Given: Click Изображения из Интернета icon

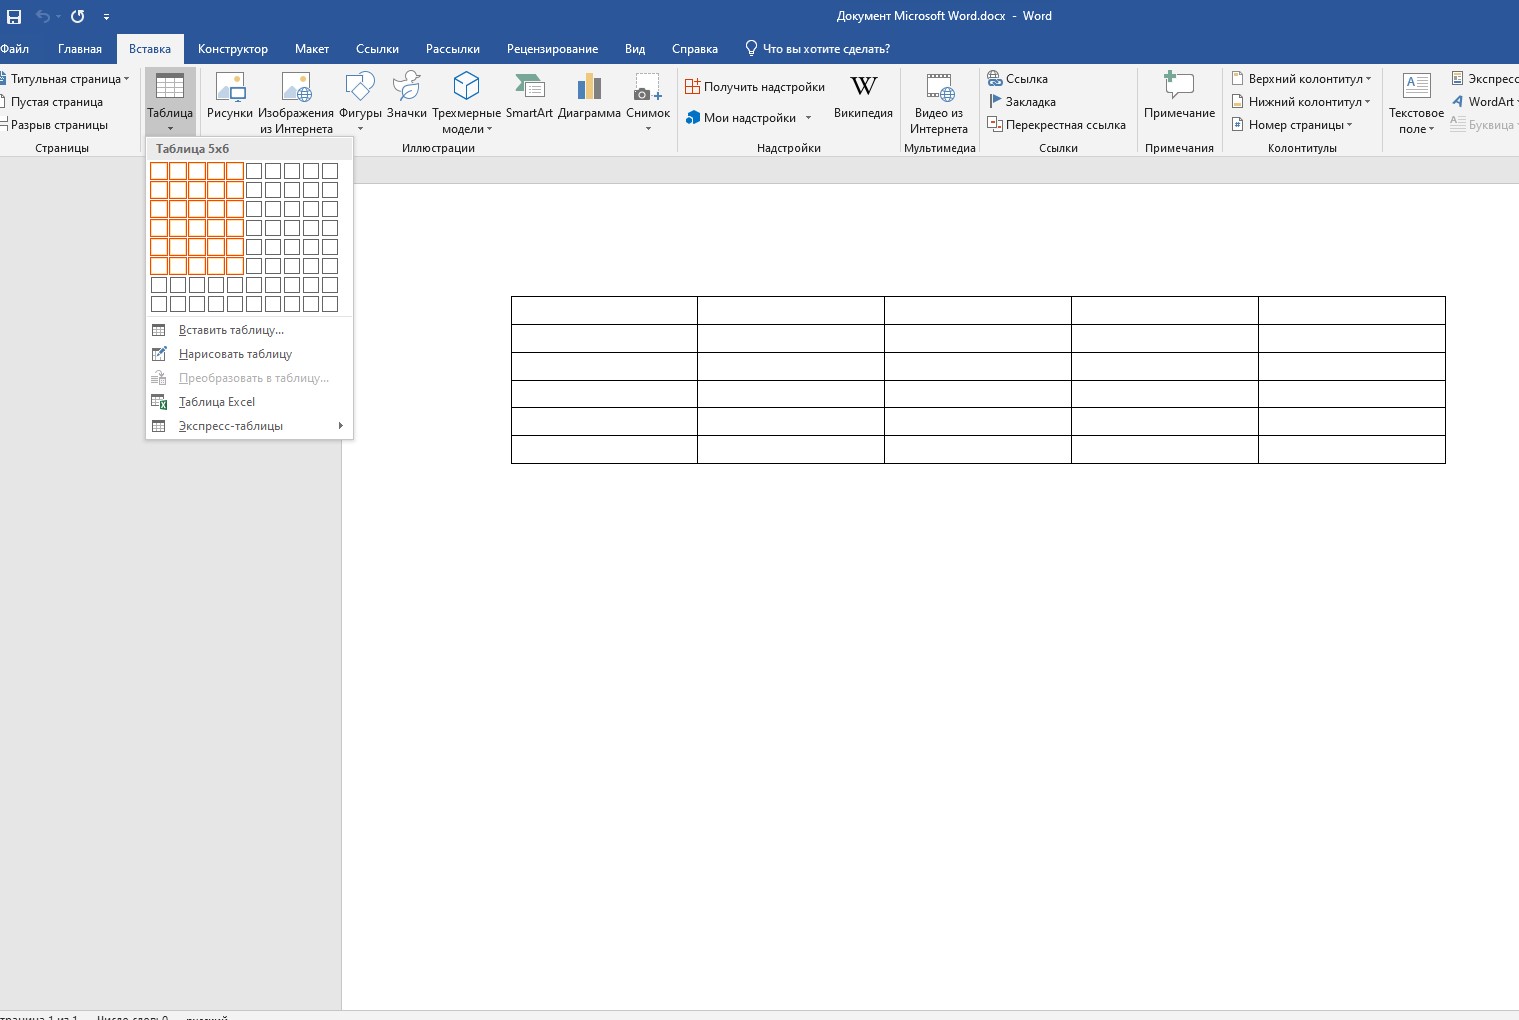Looking at the screenshot, I should (x=296, y=86).
